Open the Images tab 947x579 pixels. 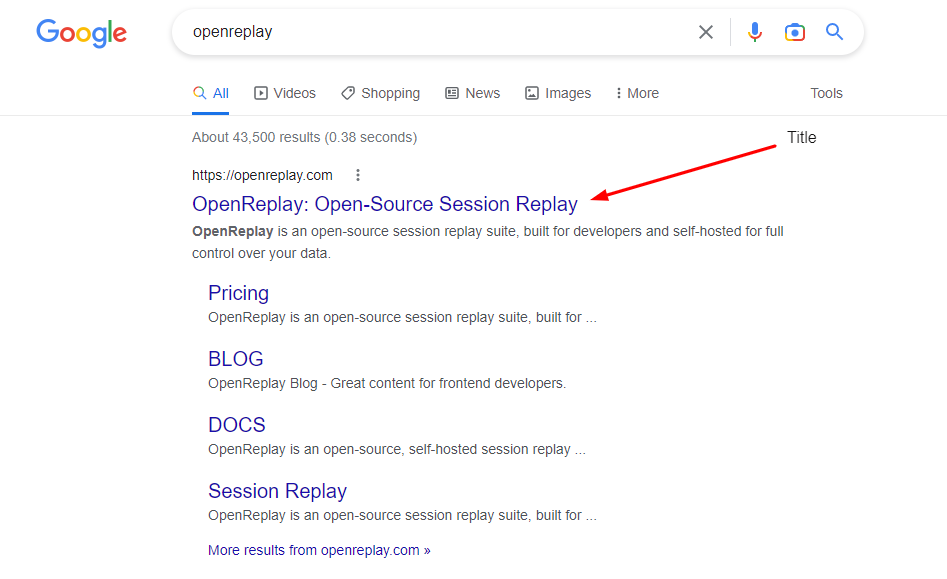point(558,93)
